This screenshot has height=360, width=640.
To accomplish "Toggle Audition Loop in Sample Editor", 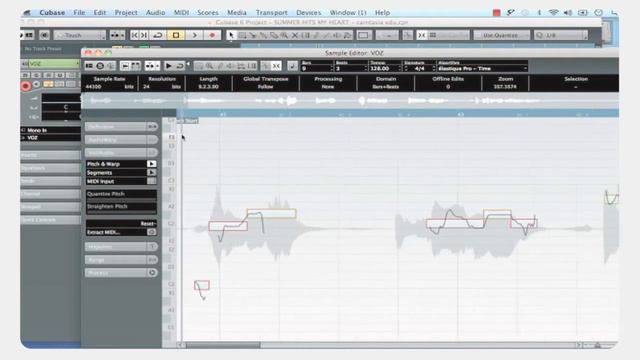I will click(179, 65).
